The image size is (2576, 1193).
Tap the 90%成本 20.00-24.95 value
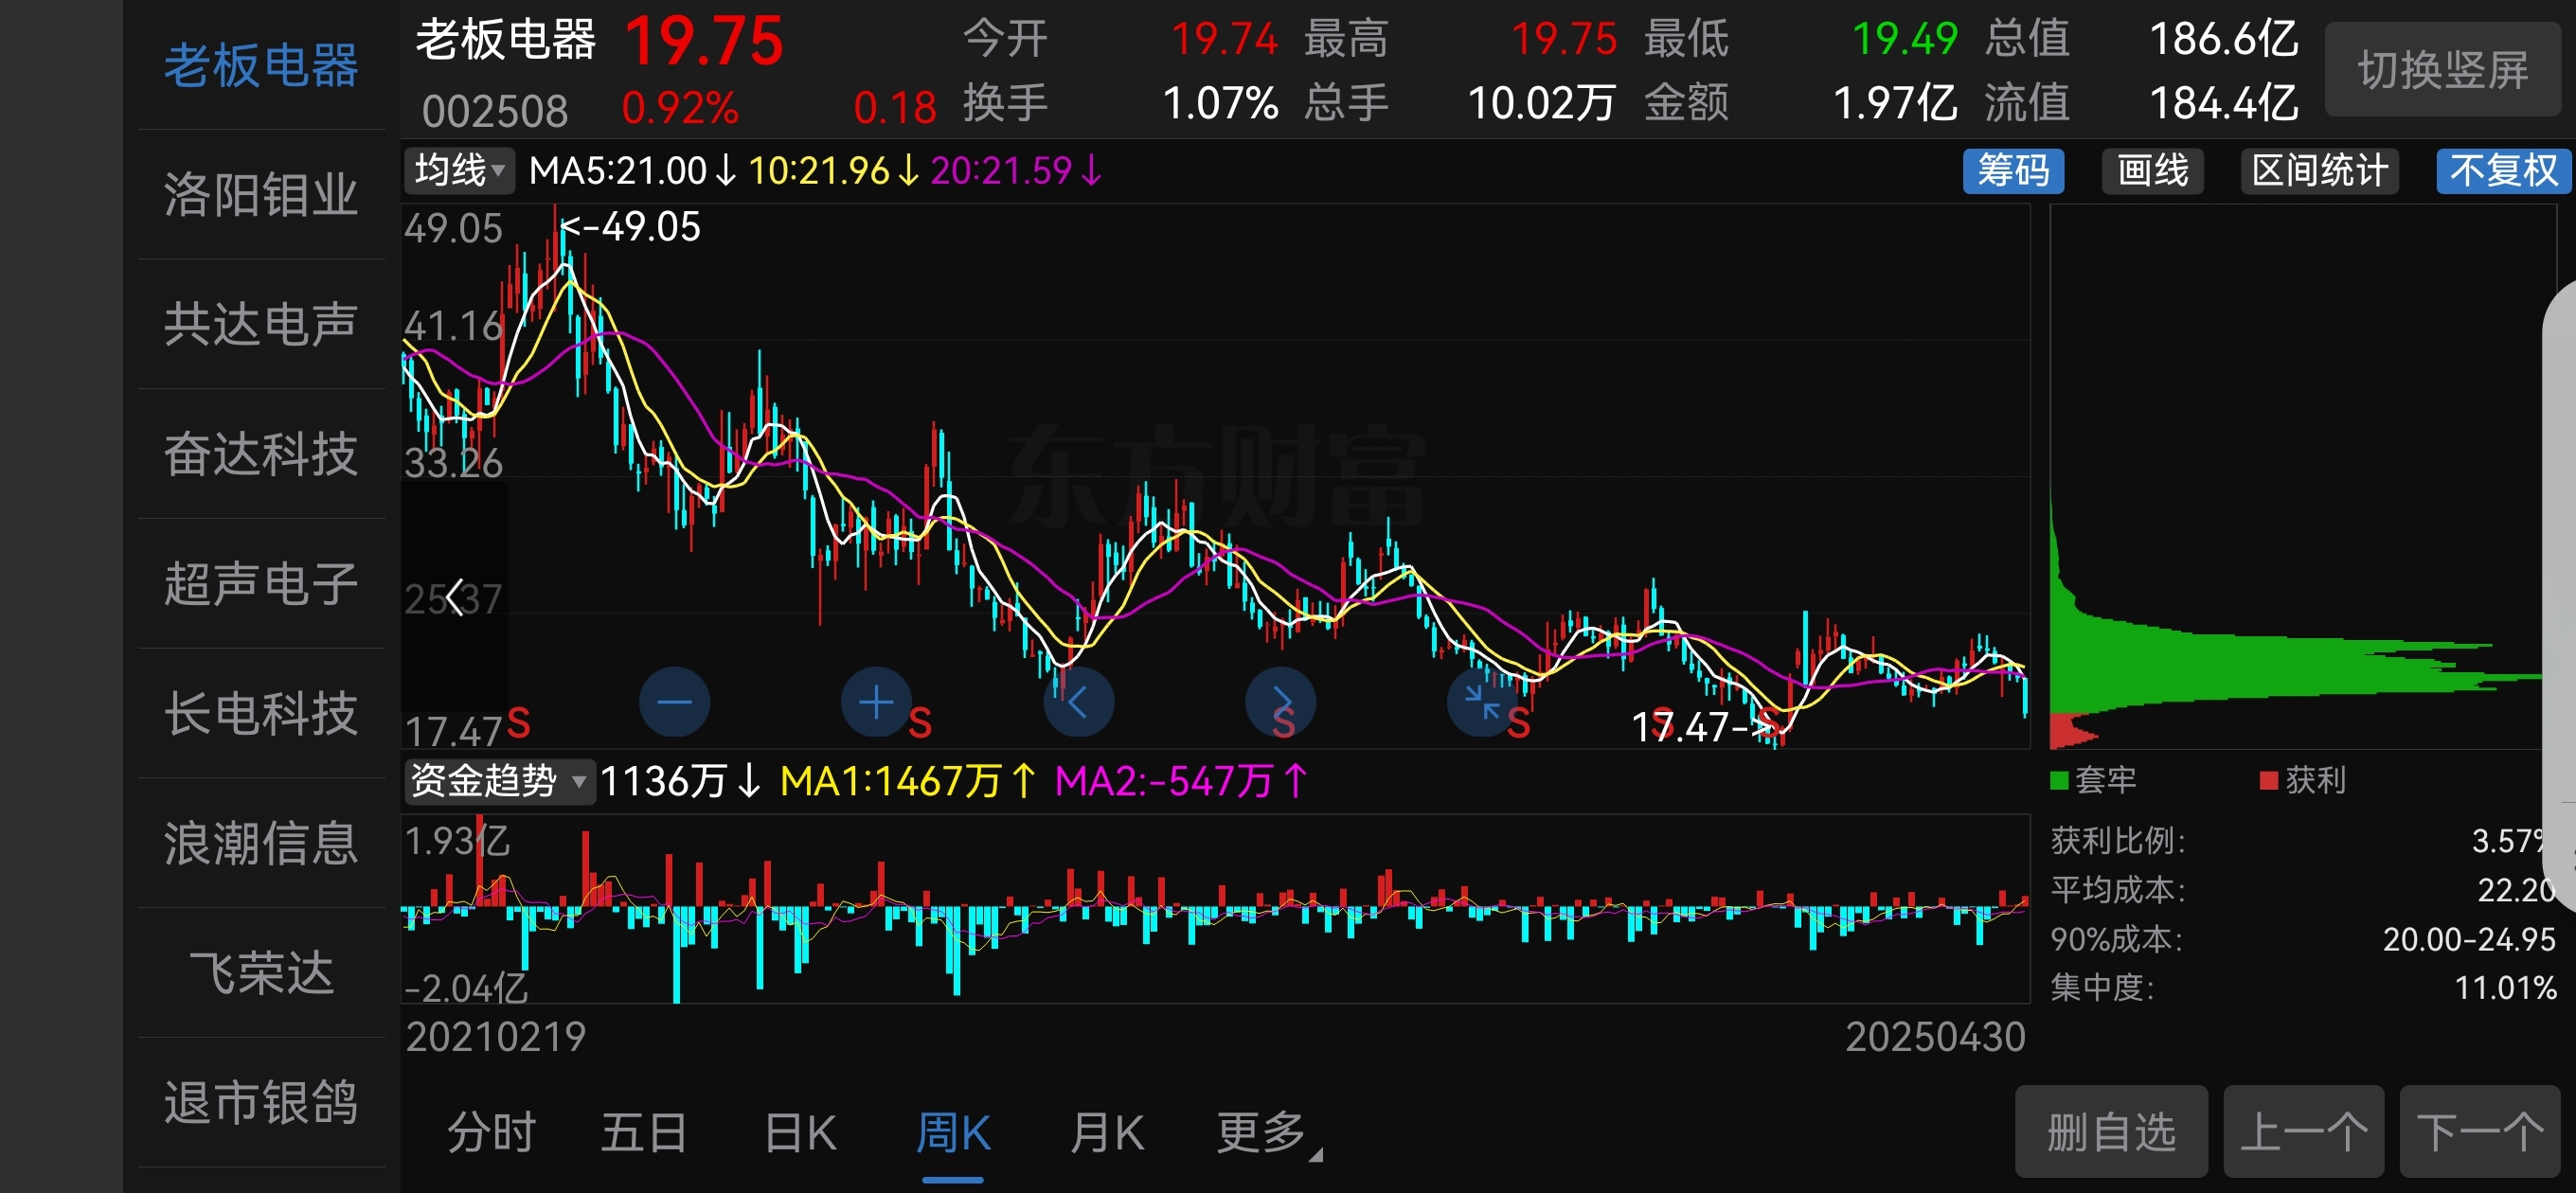[x=2469, y=939]
